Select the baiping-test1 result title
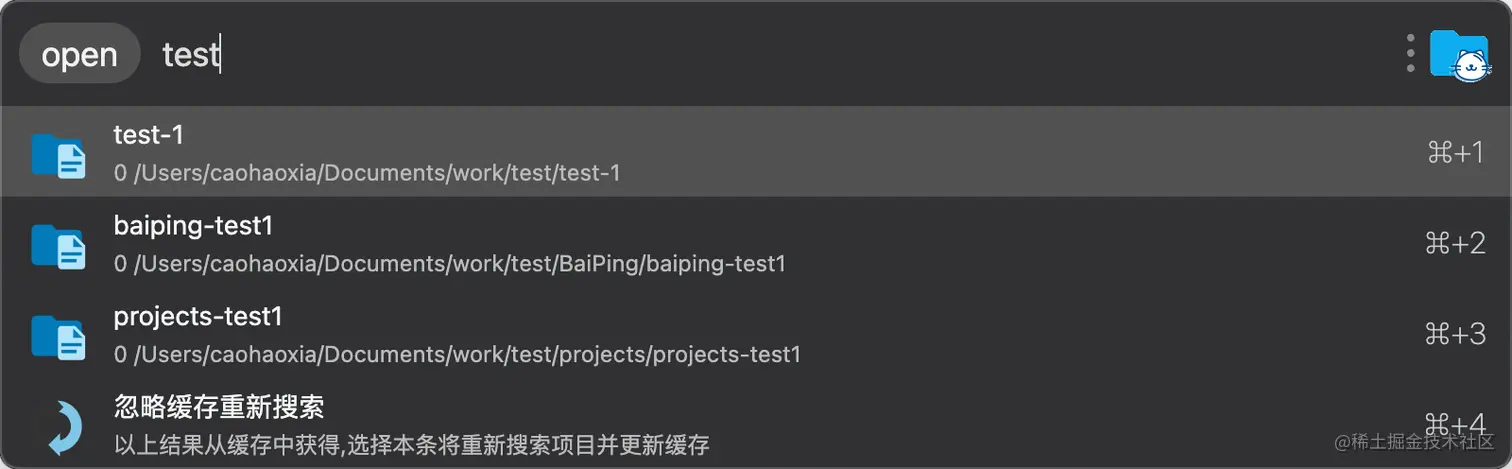The image size is (1512, 469). (193, 226)
